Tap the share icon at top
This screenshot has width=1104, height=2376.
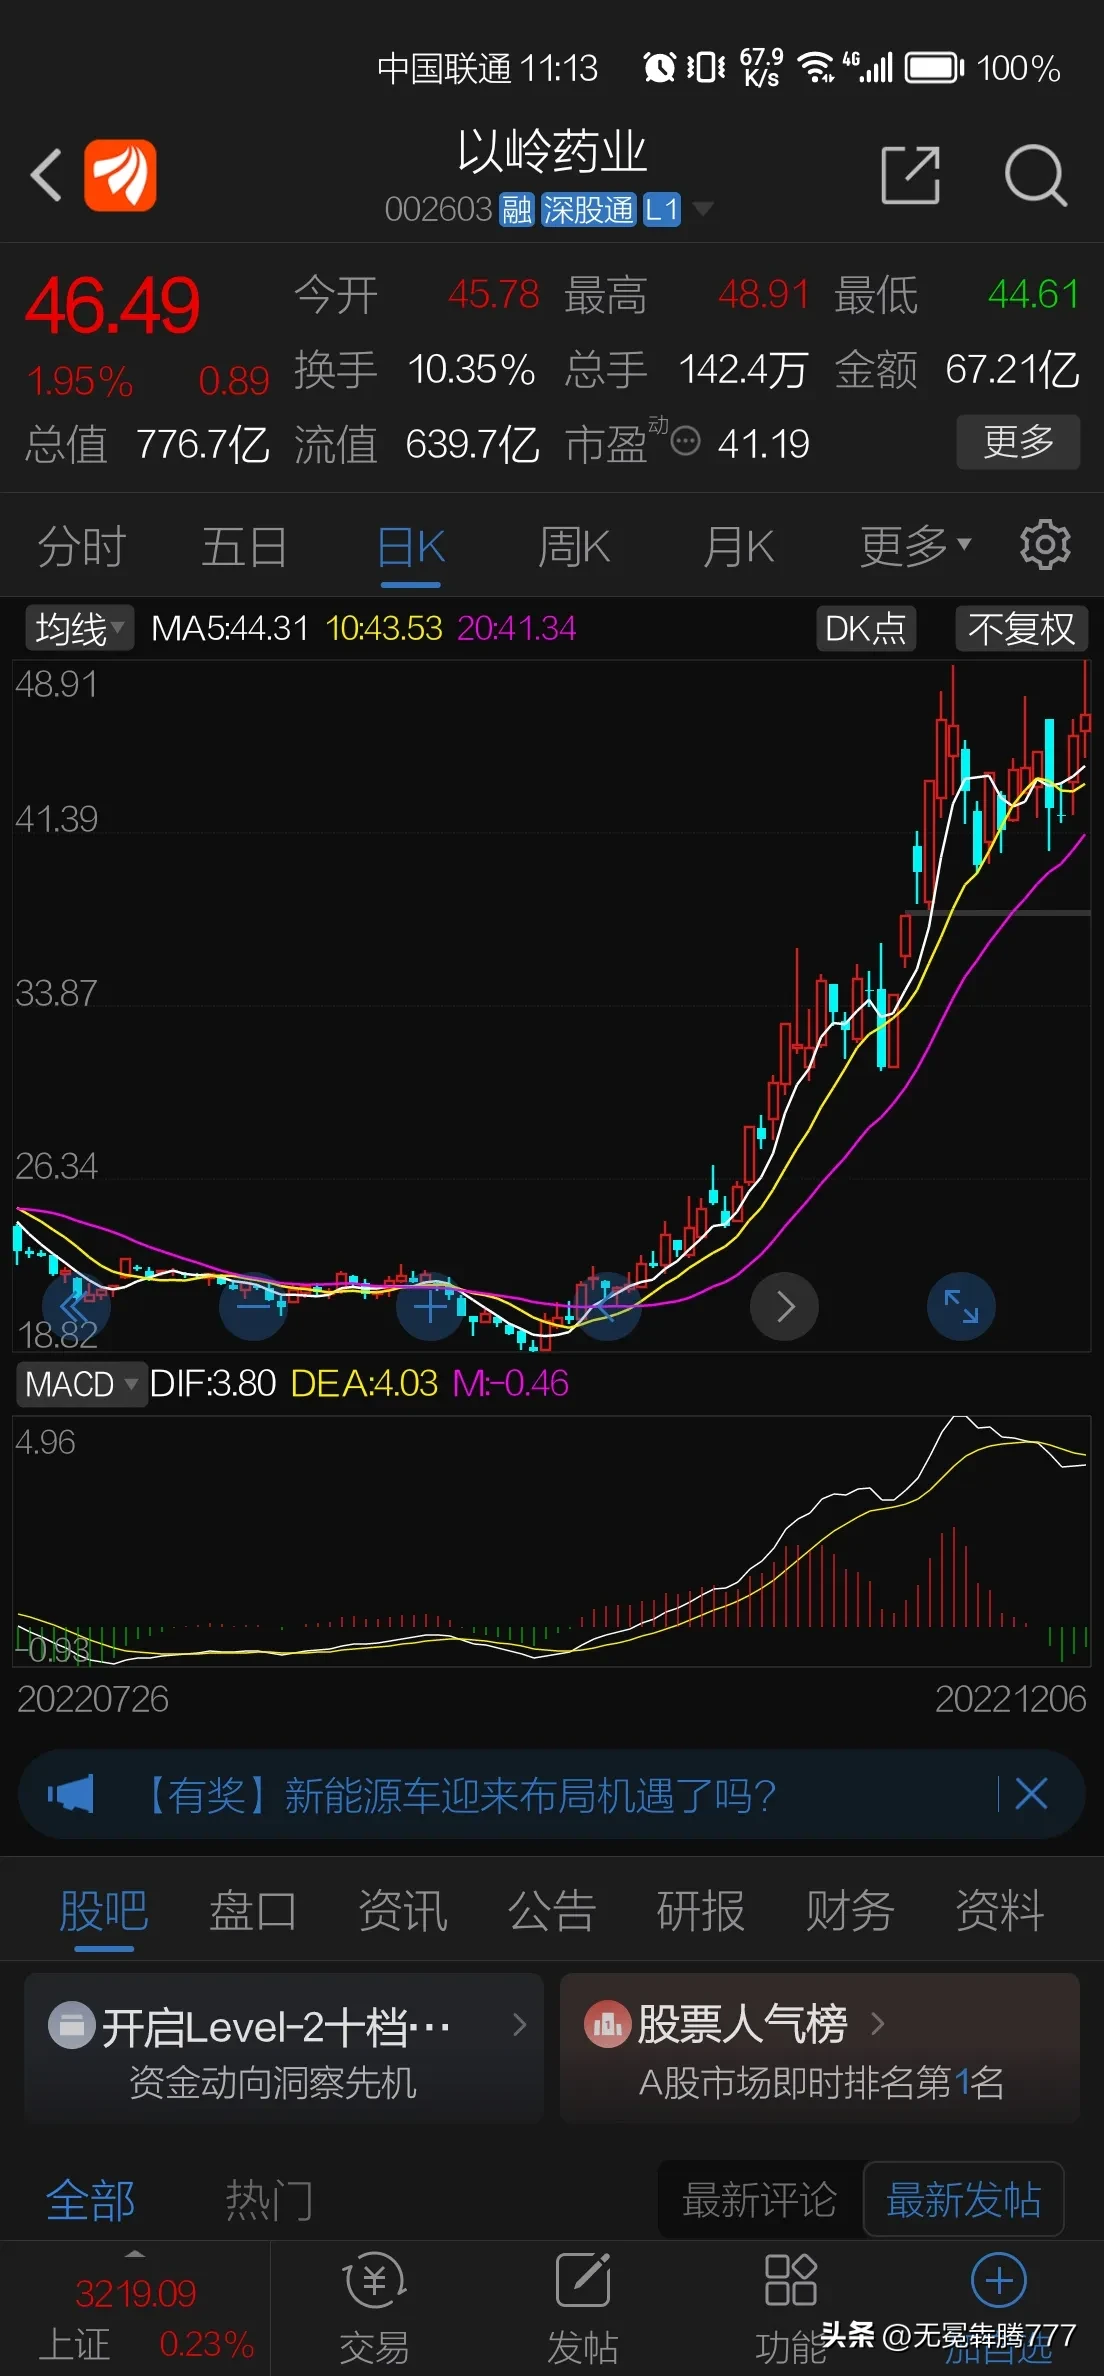tap(911, 175)
